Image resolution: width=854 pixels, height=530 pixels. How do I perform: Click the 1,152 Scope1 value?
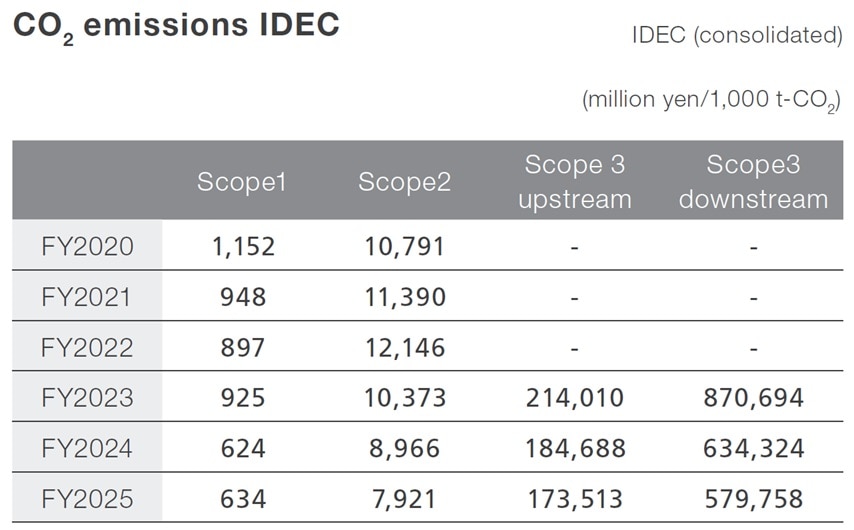pyautogui.click(x=242, y=246)
